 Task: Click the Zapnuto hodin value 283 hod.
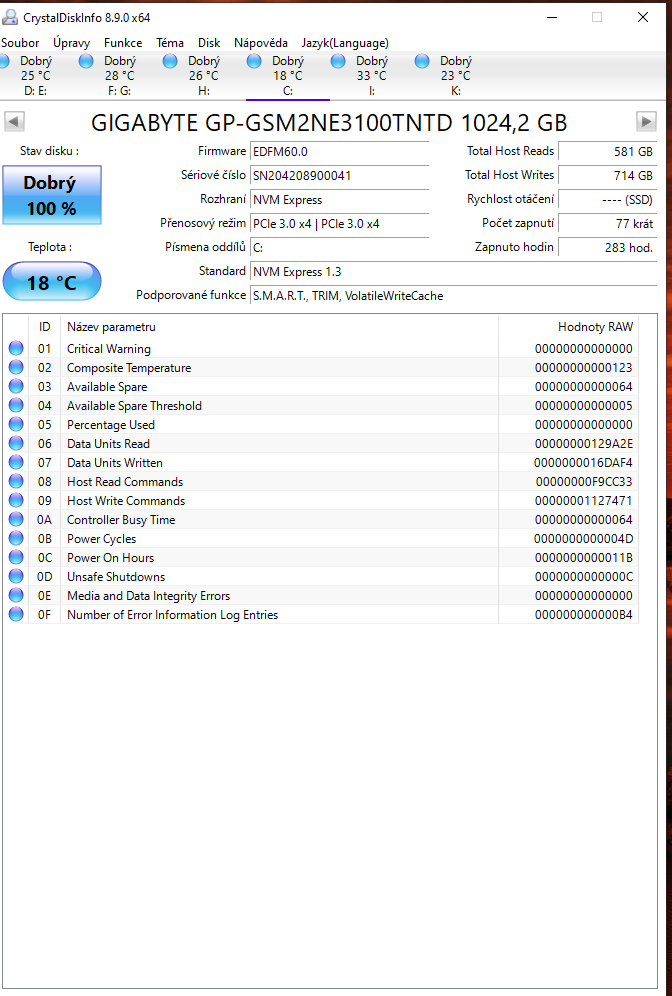[x=607, y=248]
